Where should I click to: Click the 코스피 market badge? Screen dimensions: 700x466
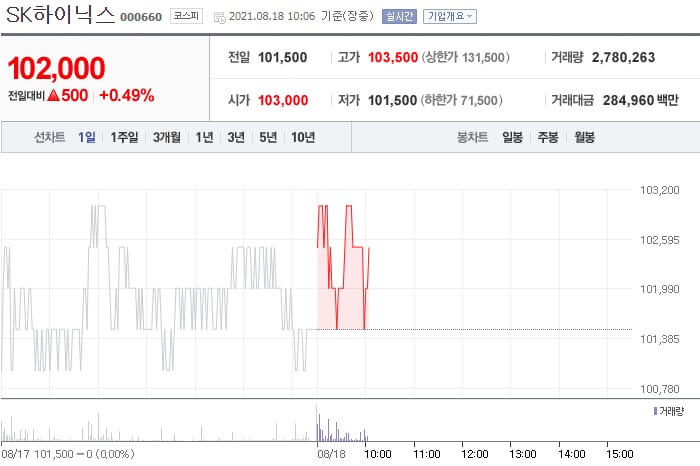(186, 16)
